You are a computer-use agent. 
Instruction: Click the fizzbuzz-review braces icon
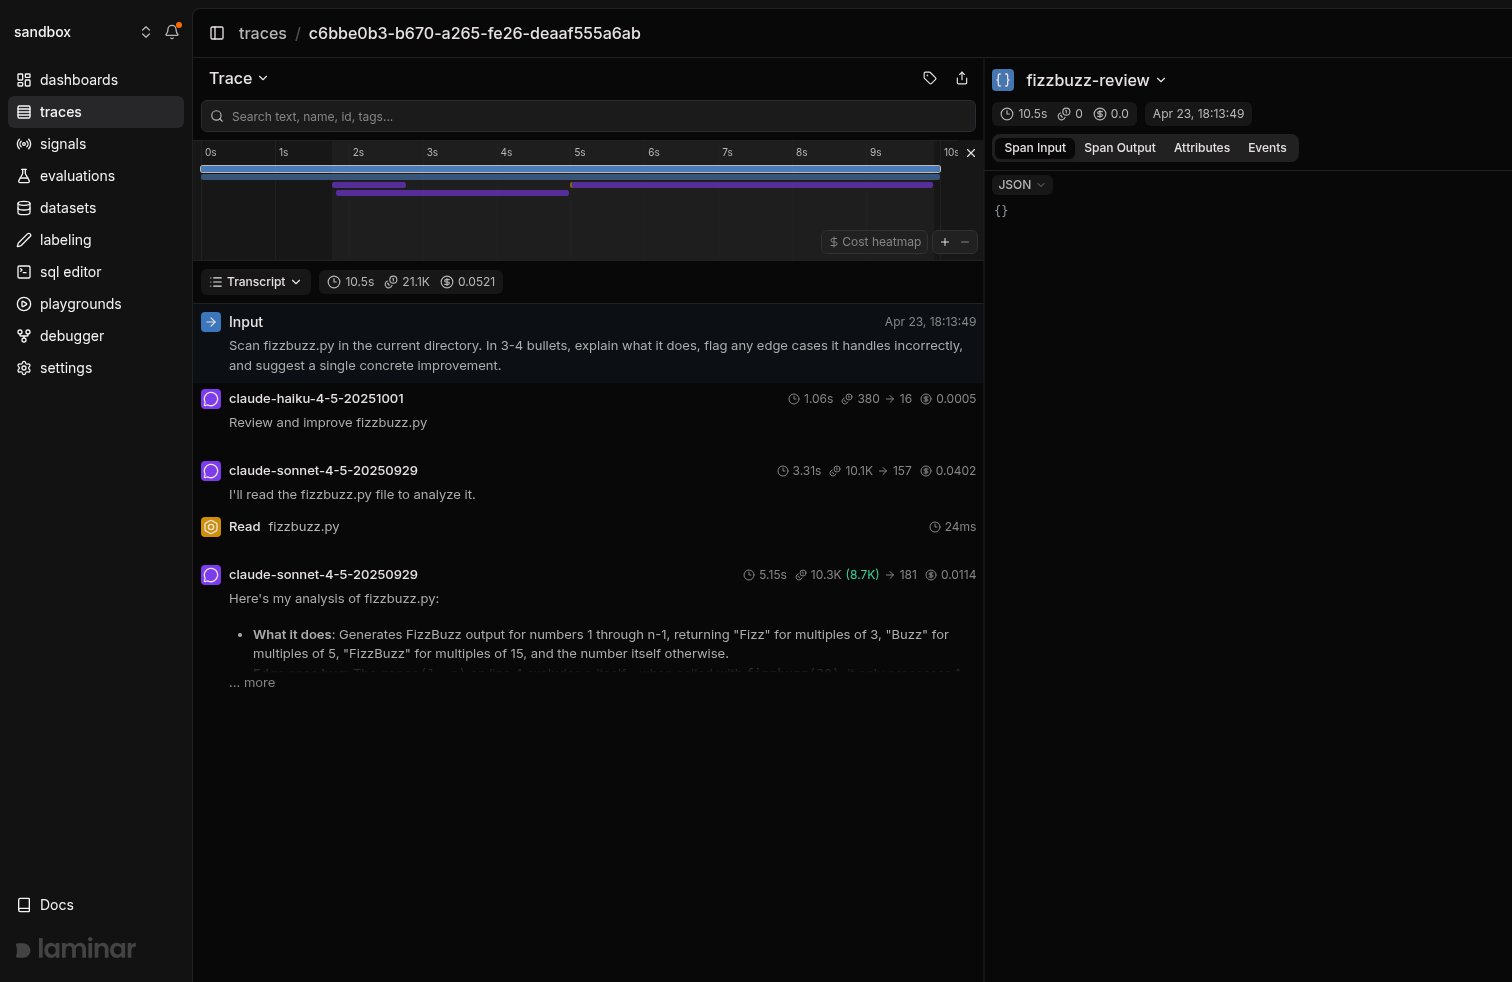tap(1003, 80)
